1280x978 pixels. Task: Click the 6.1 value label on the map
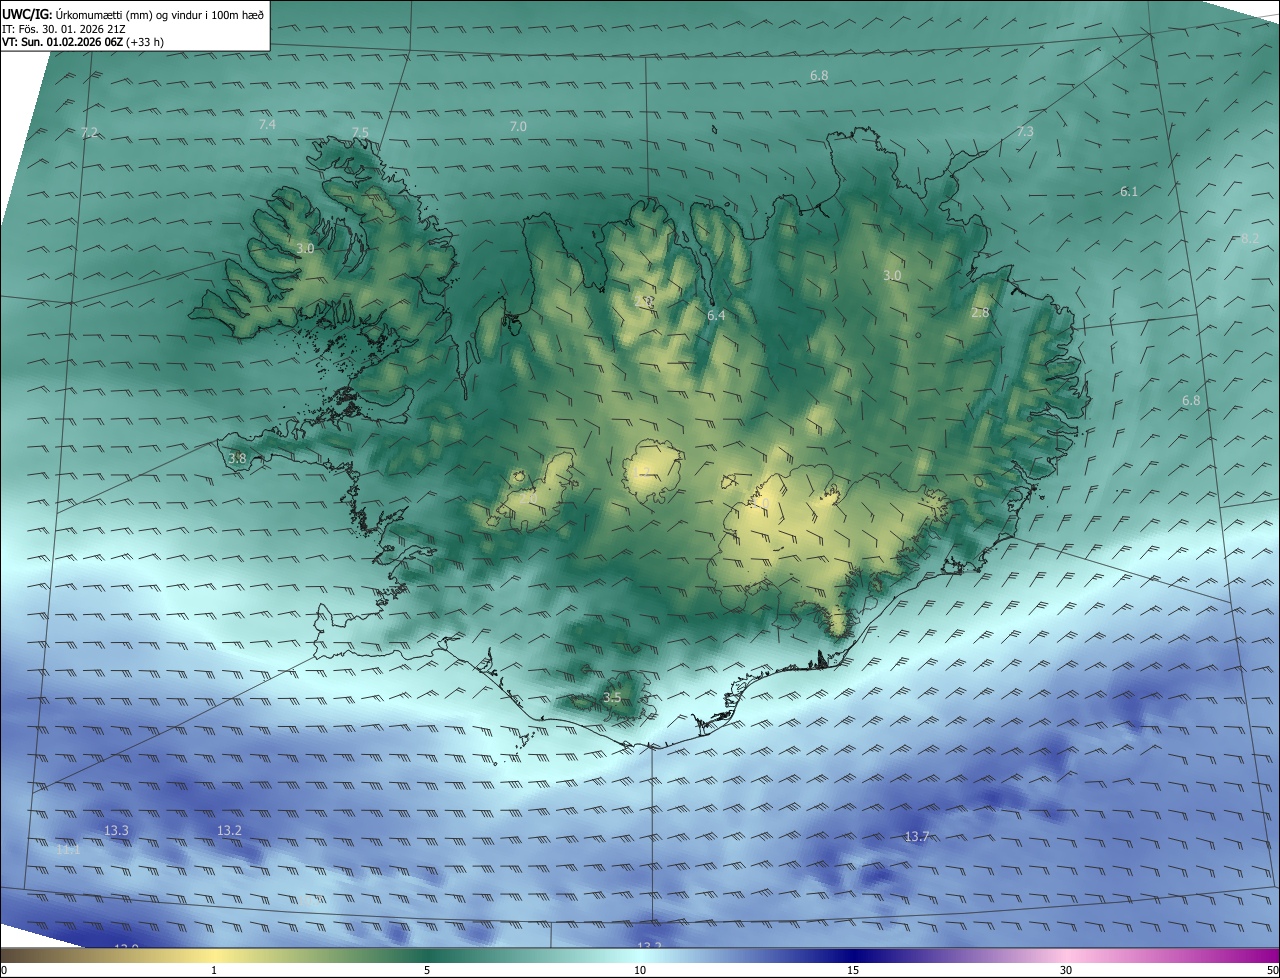(x=1129, y=191)
